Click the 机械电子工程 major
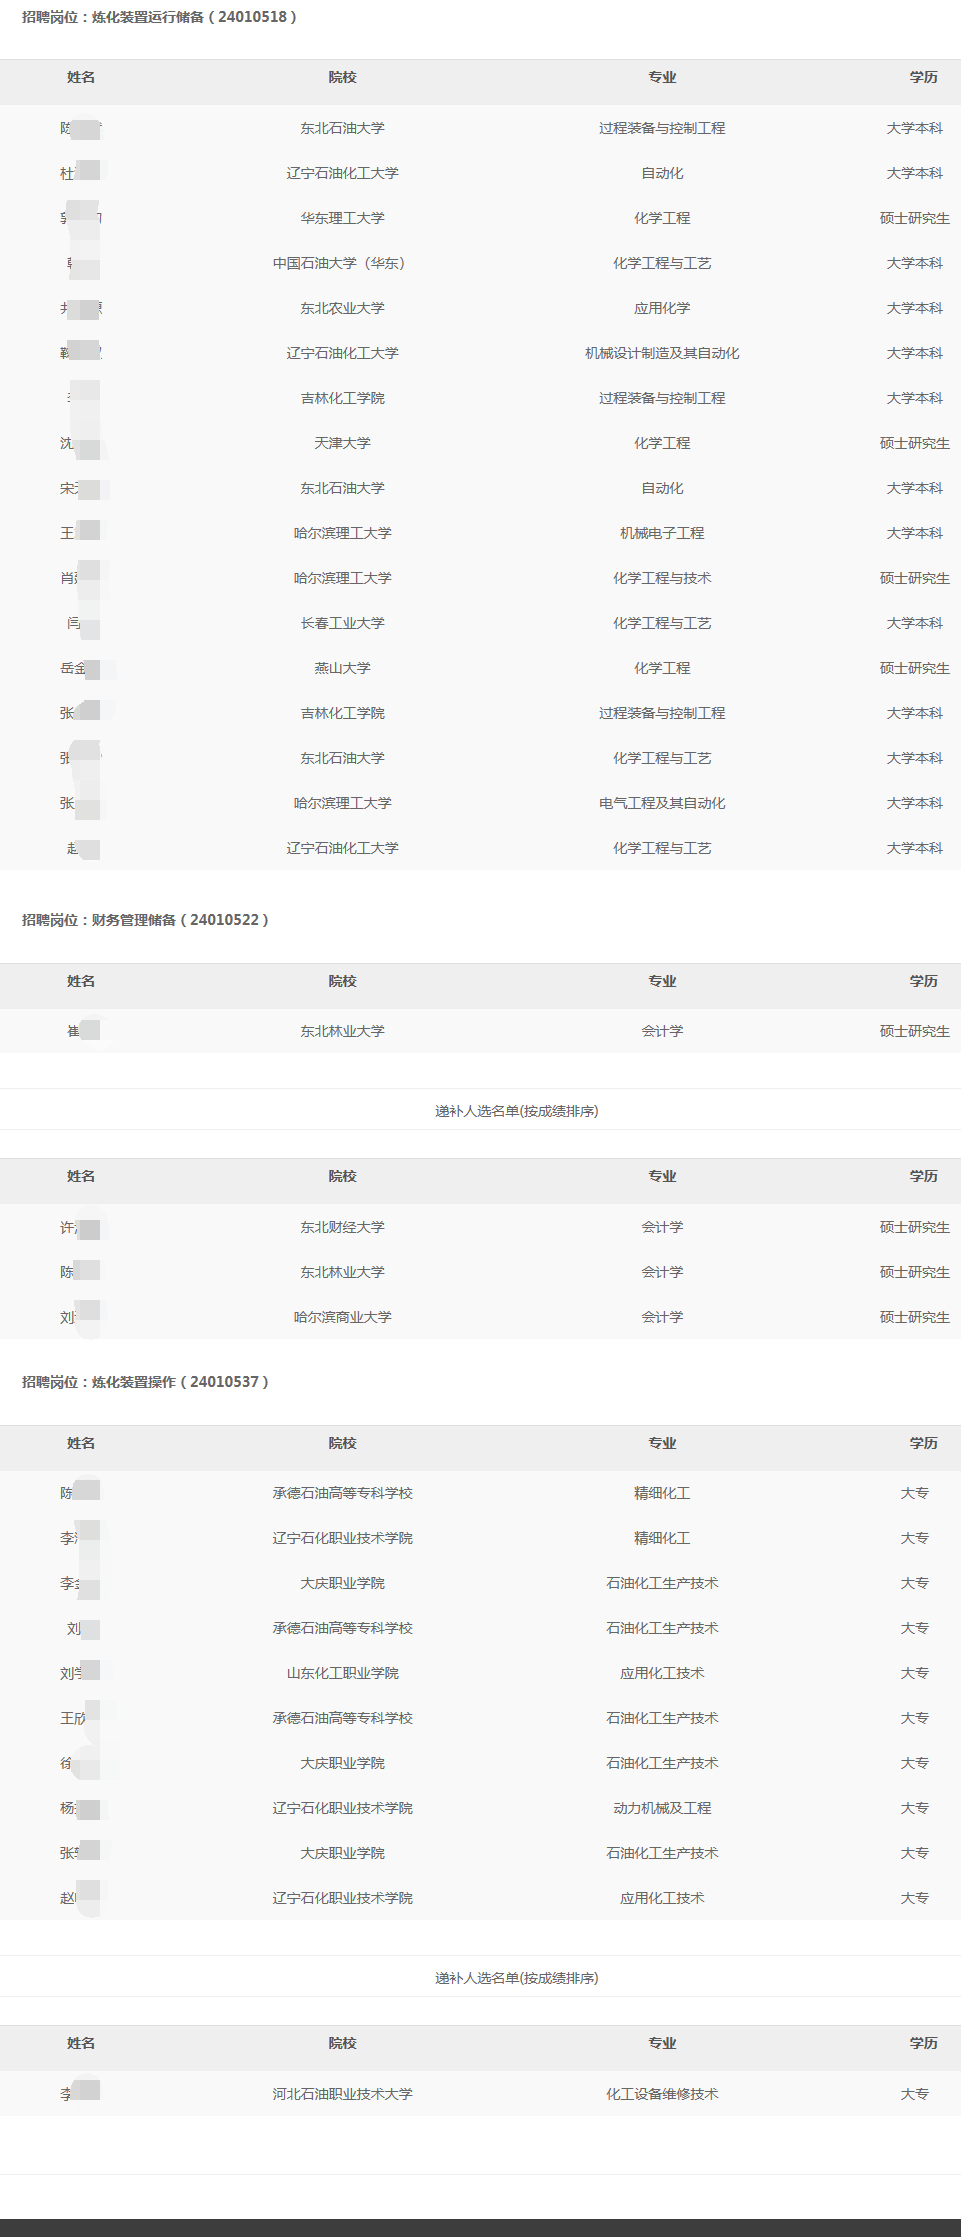This screenshot has width=961, height=2237. (x=662, y=533)
